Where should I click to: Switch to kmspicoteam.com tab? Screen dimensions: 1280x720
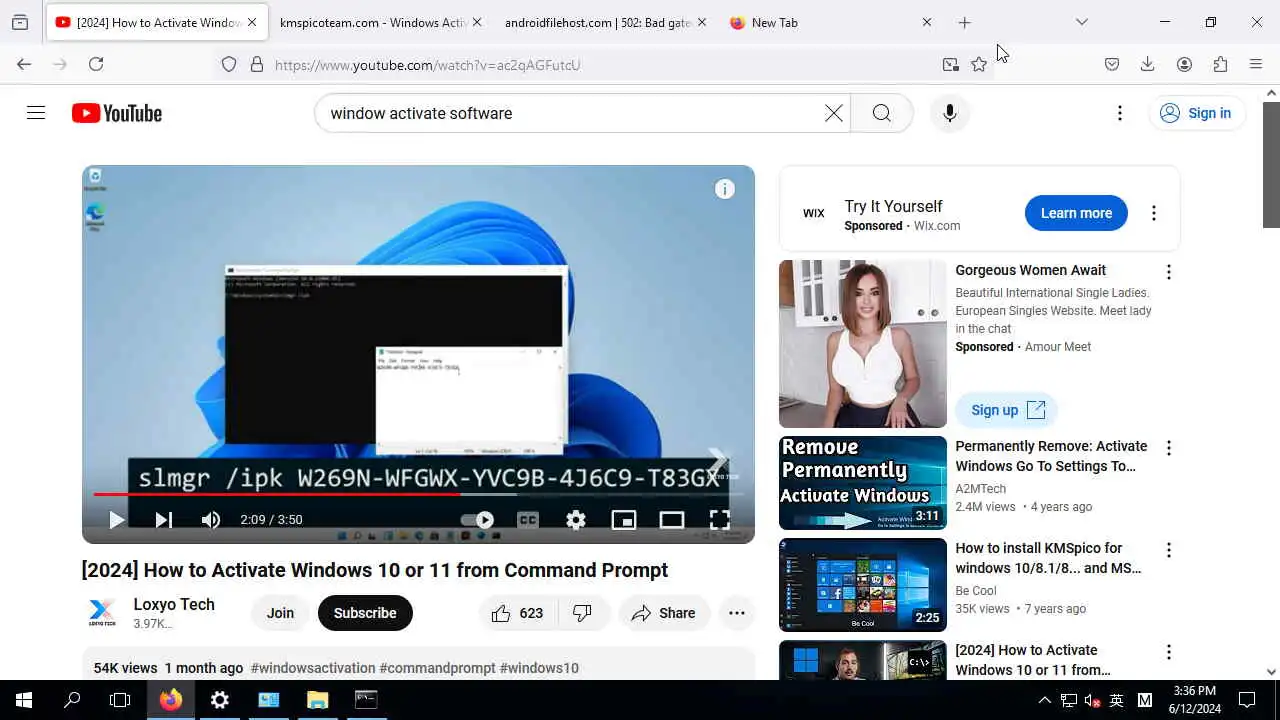pos(374,22)
